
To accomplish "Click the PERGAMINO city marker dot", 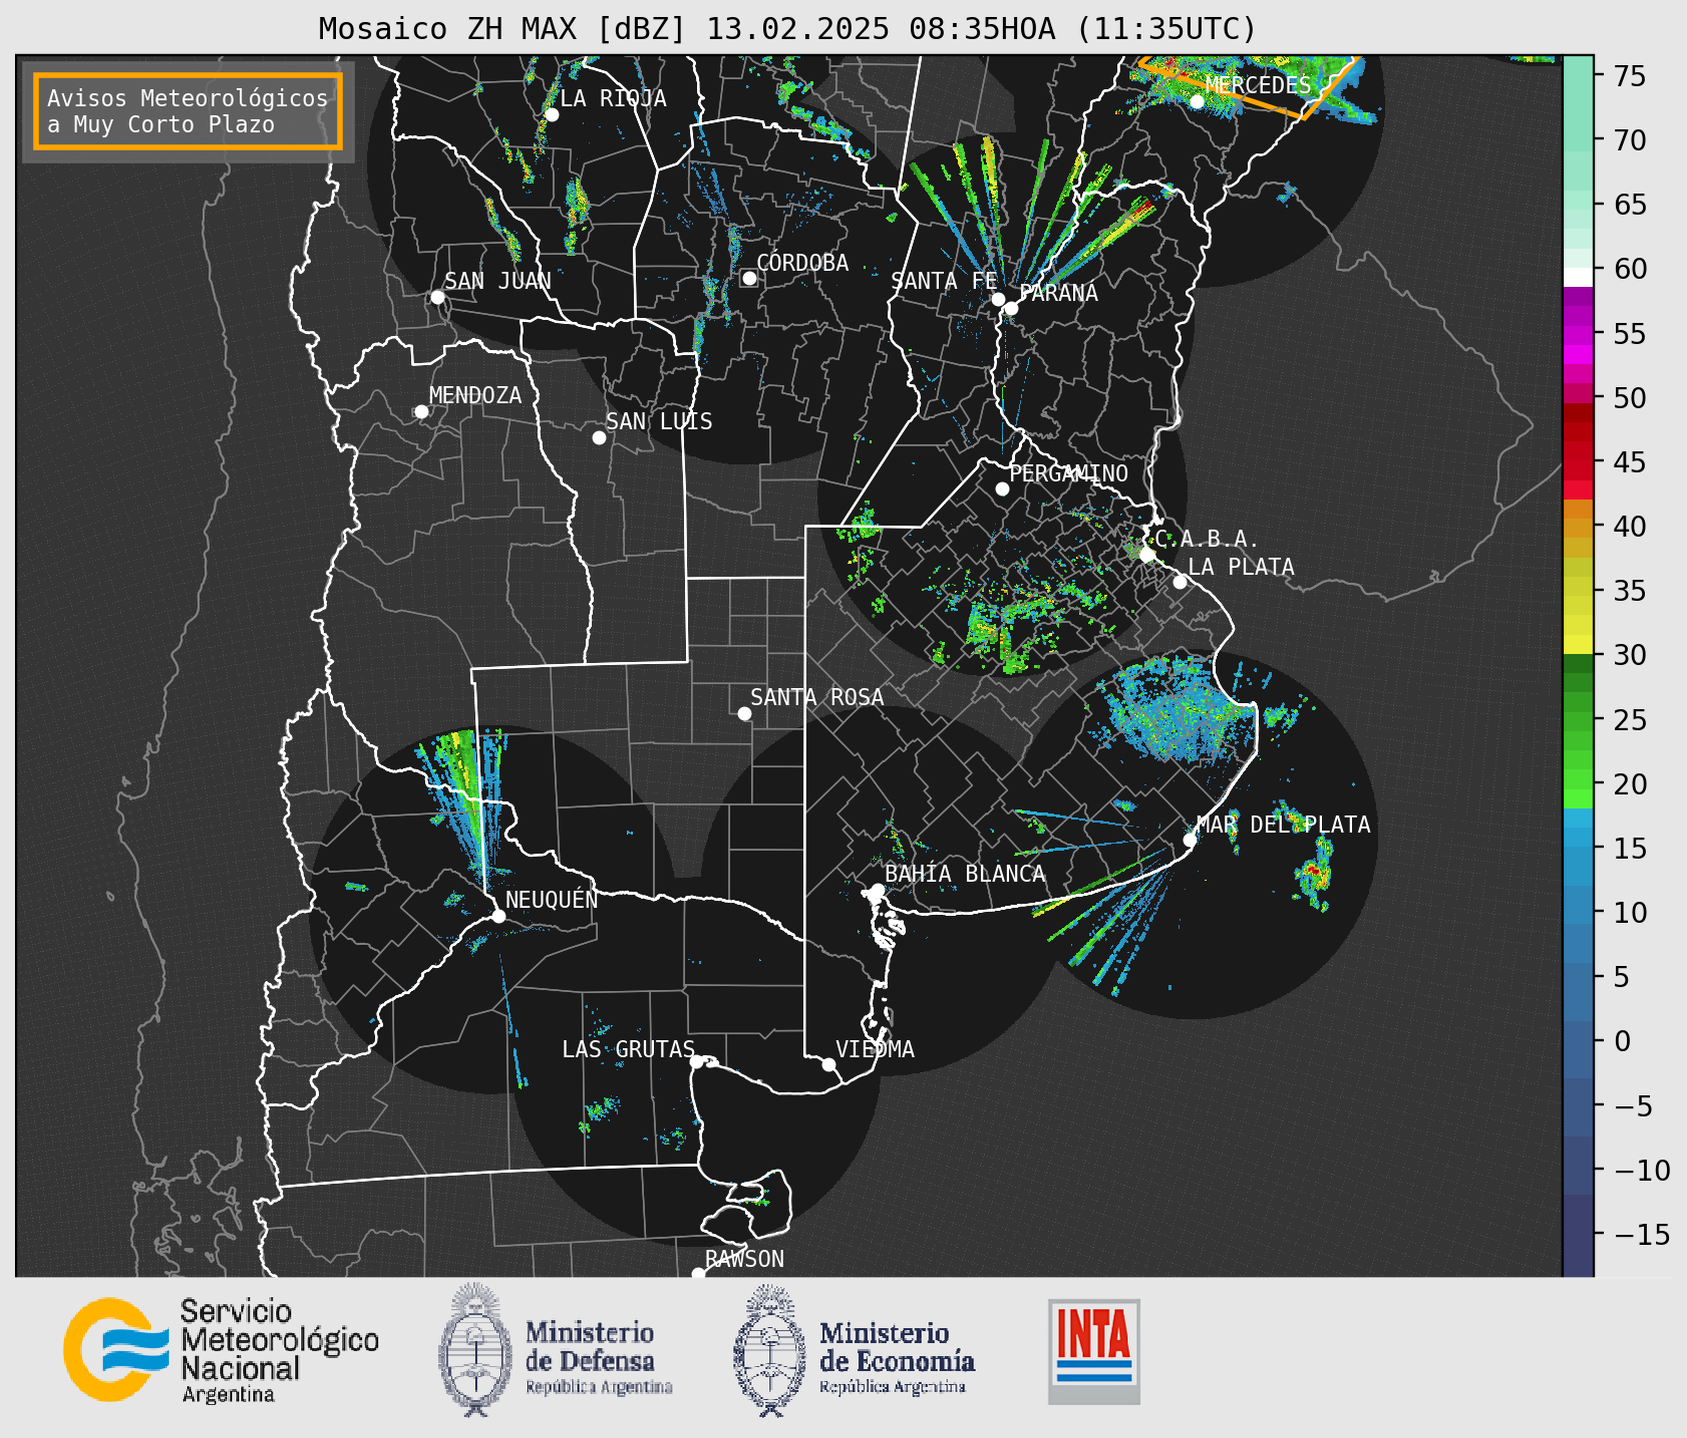I will click(x=1002, y=489).
